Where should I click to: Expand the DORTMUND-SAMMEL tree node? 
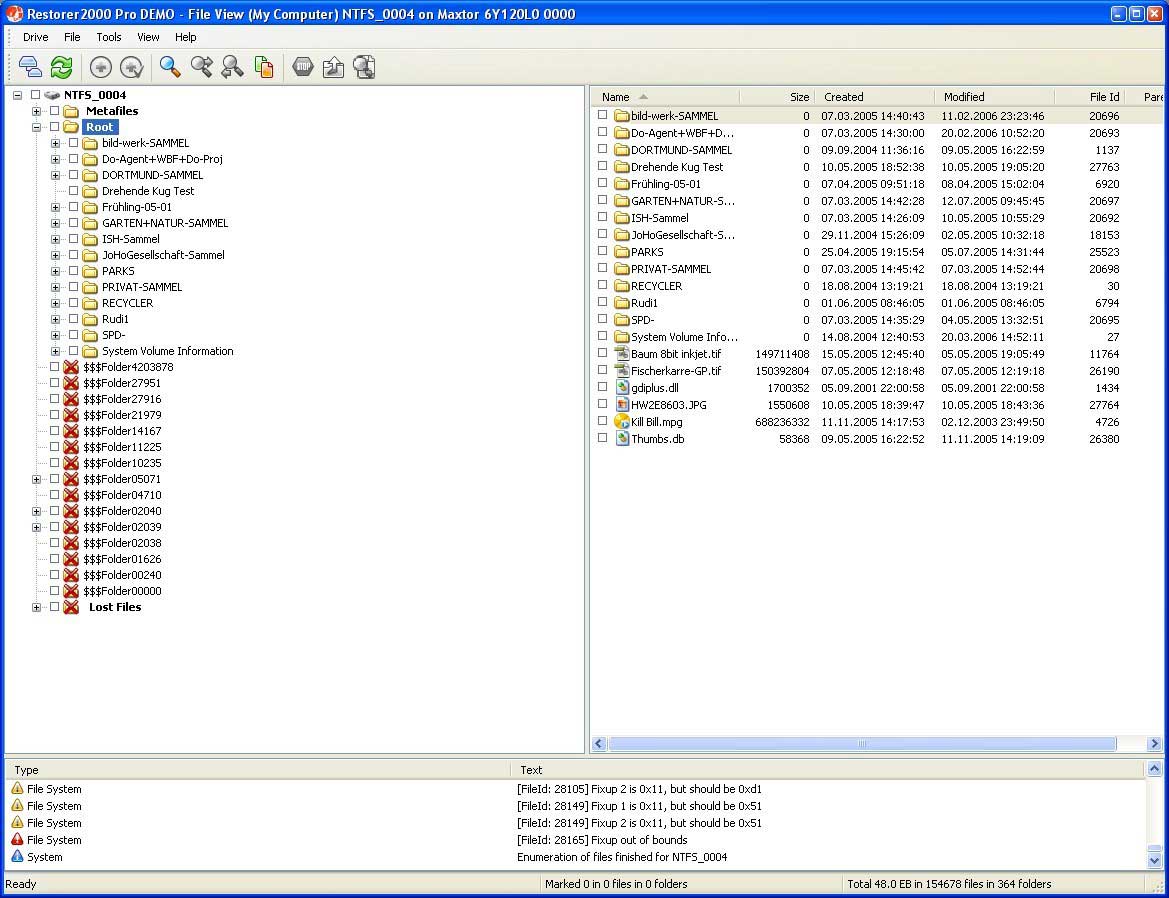click(55, 175)
